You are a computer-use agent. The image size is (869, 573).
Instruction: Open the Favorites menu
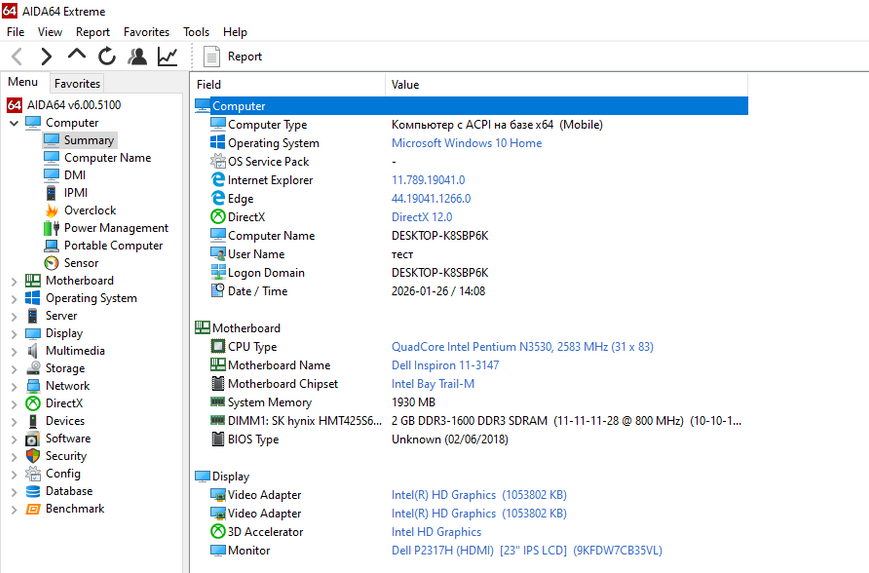[146, 32]
